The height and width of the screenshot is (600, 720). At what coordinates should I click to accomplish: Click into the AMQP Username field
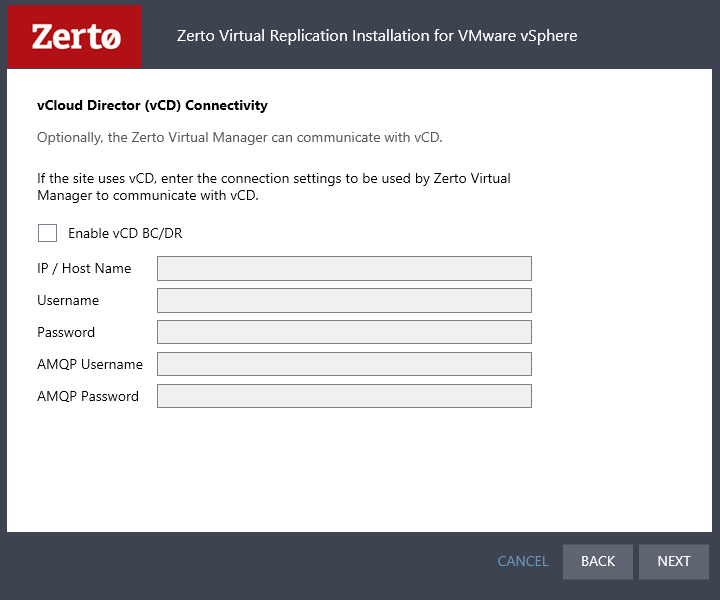click(344, 364)
